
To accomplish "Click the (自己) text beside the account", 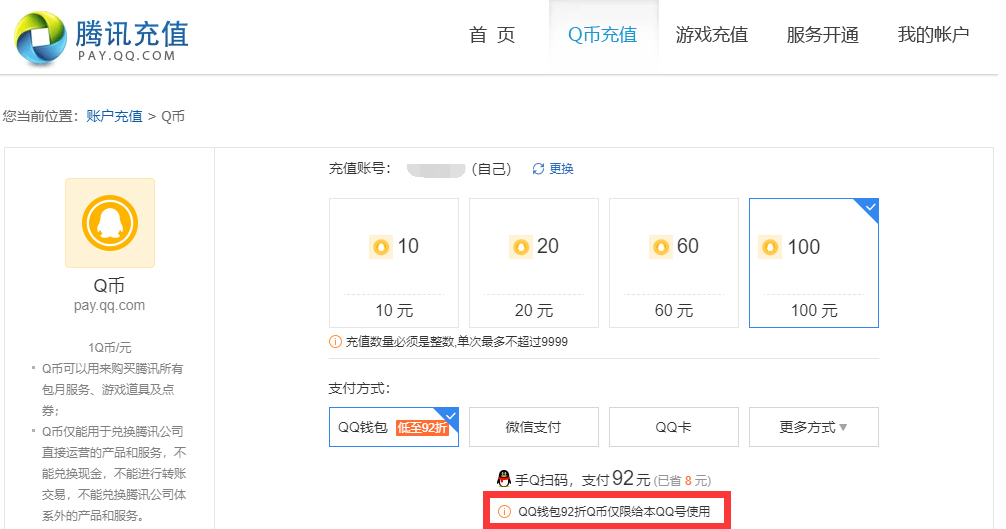I will (491, 169).
